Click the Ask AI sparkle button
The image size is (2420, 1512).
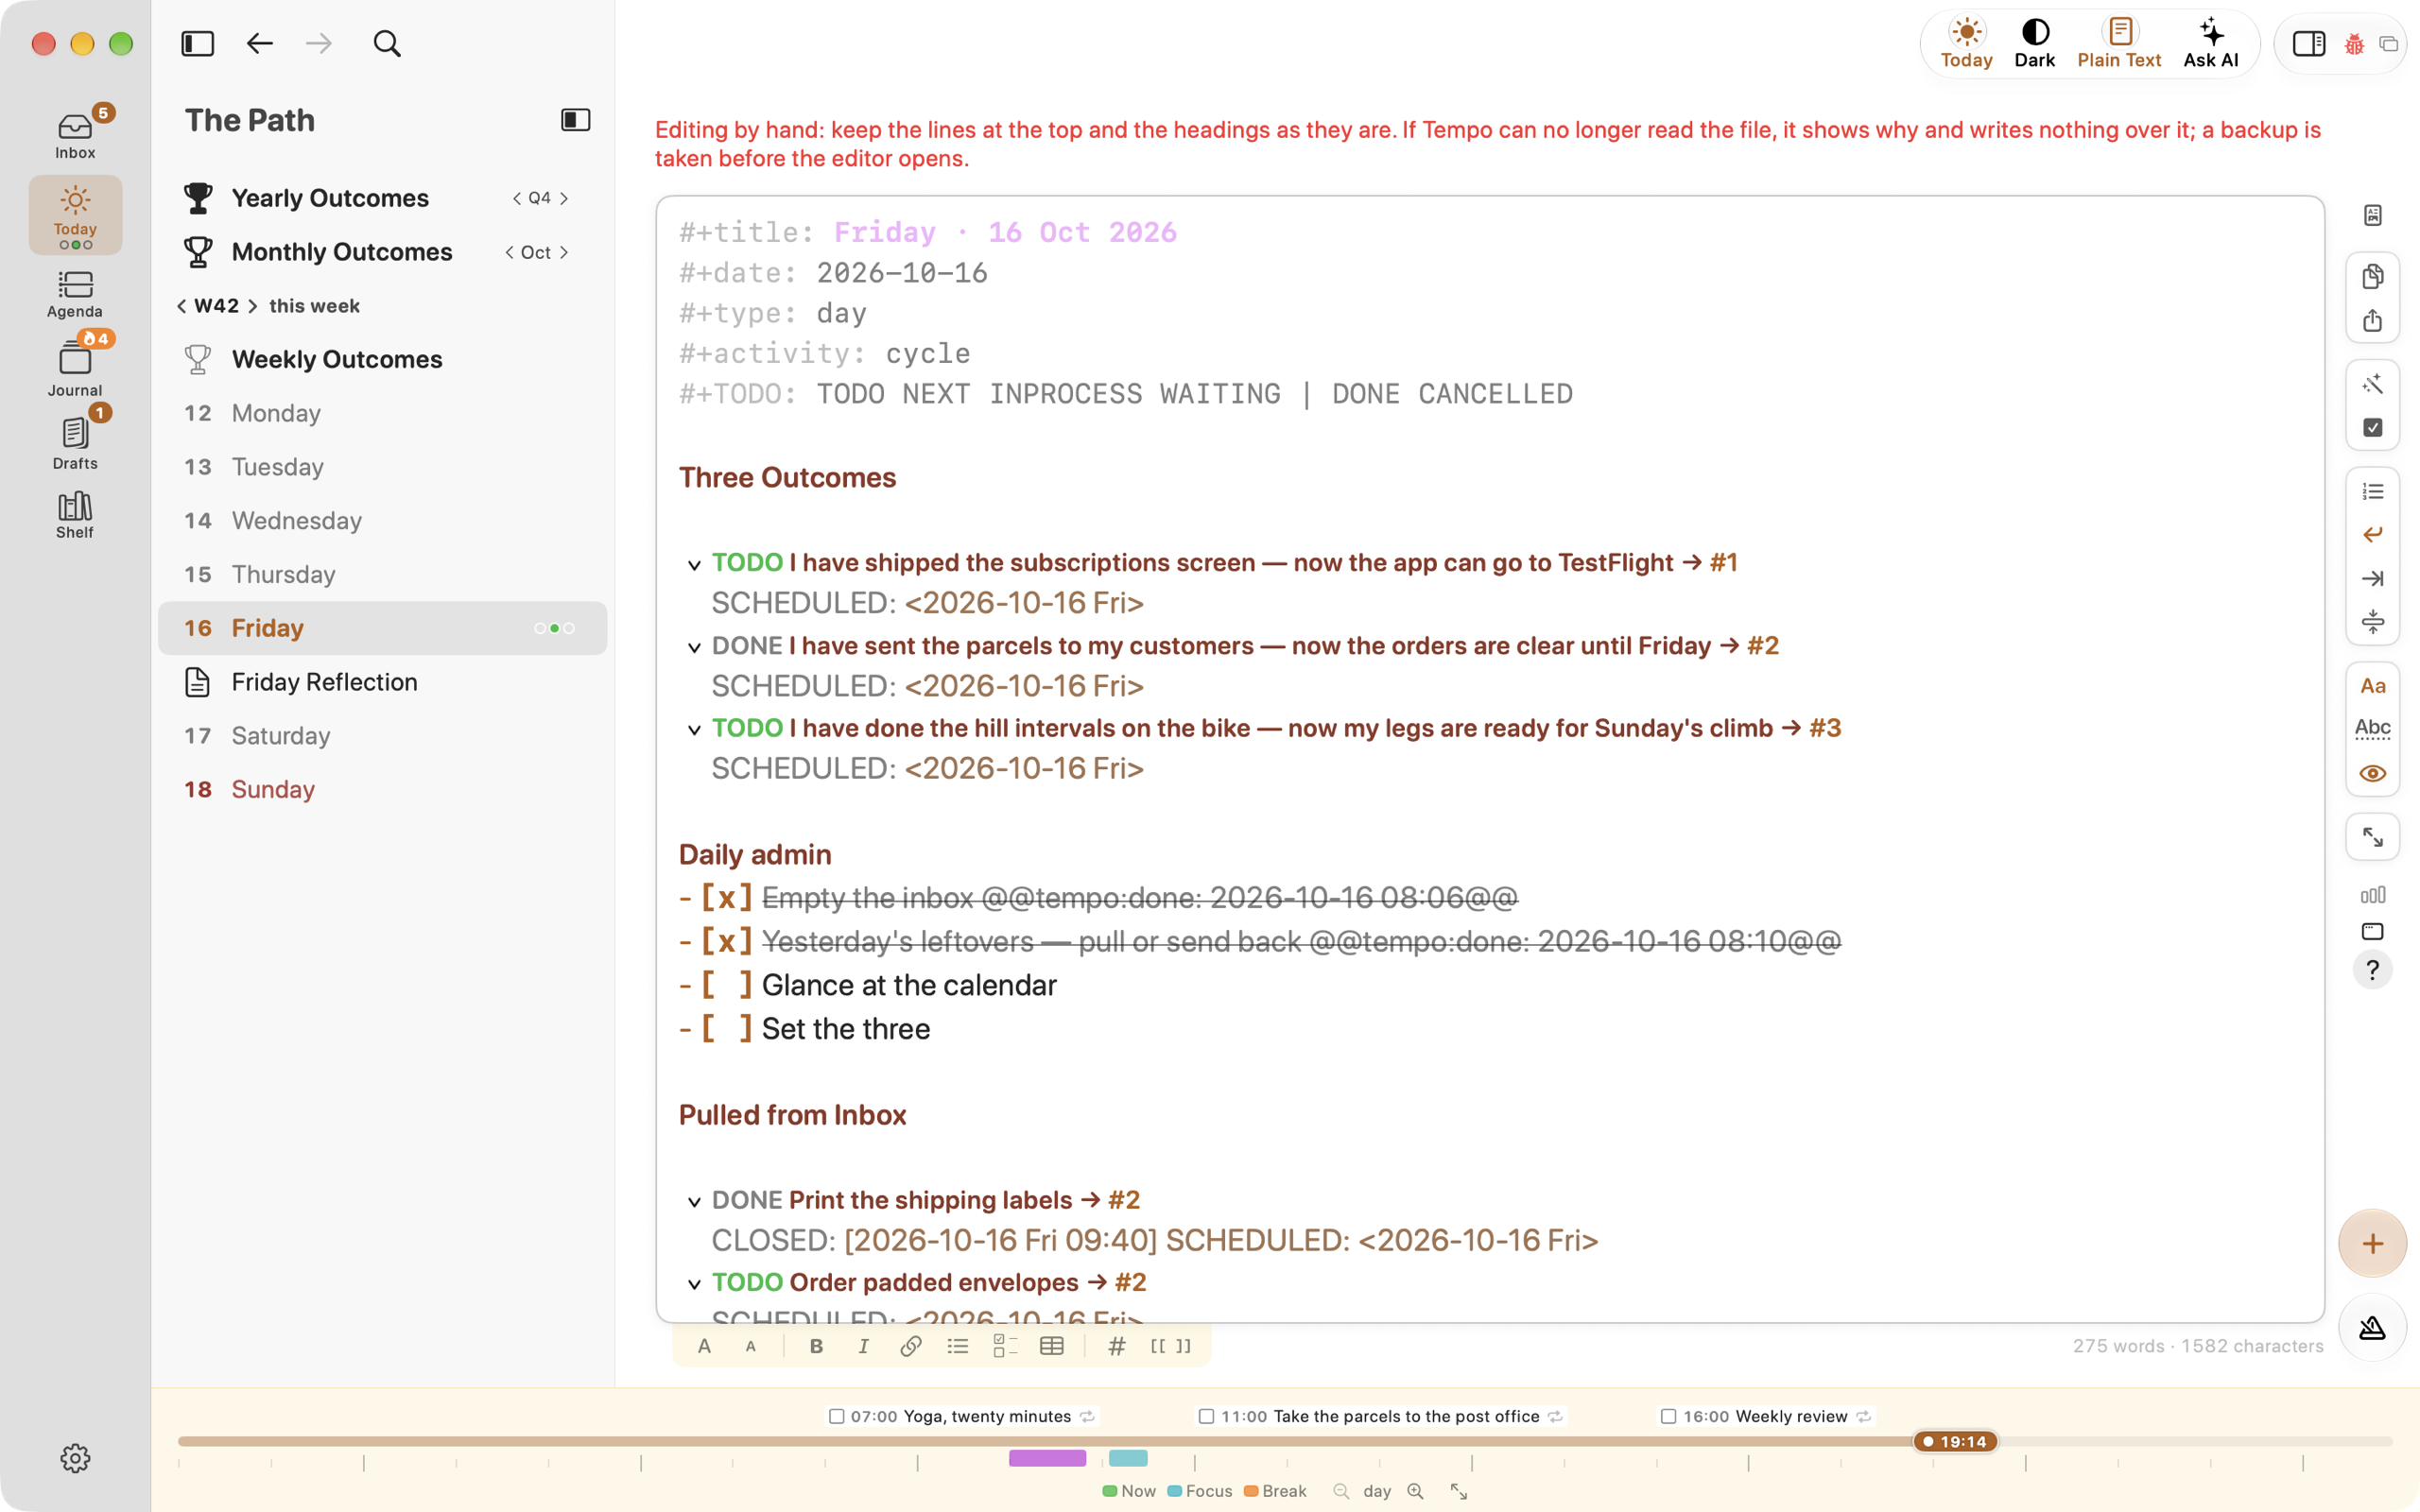click(x=2211, y=44)
